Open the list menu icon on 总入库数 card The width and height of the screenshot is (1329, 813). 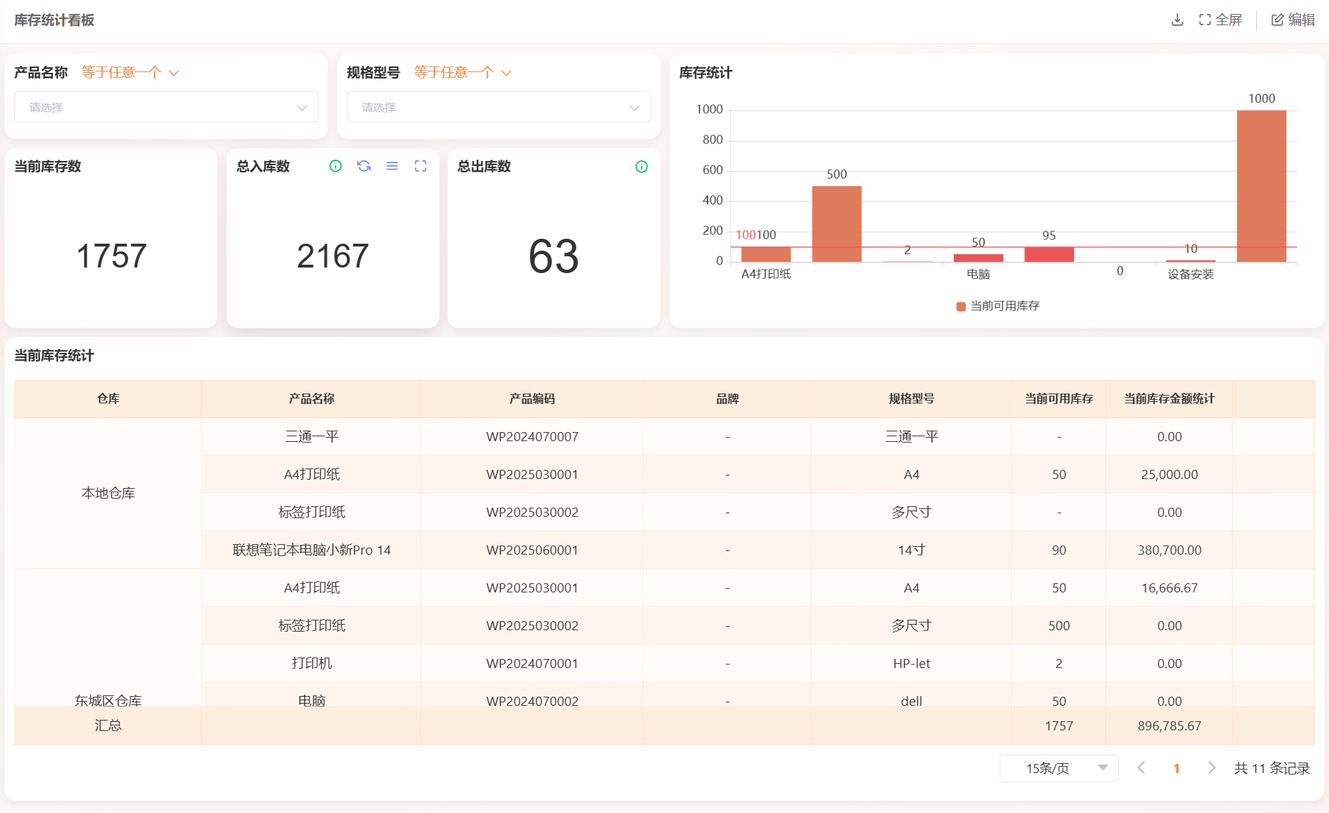392,166
